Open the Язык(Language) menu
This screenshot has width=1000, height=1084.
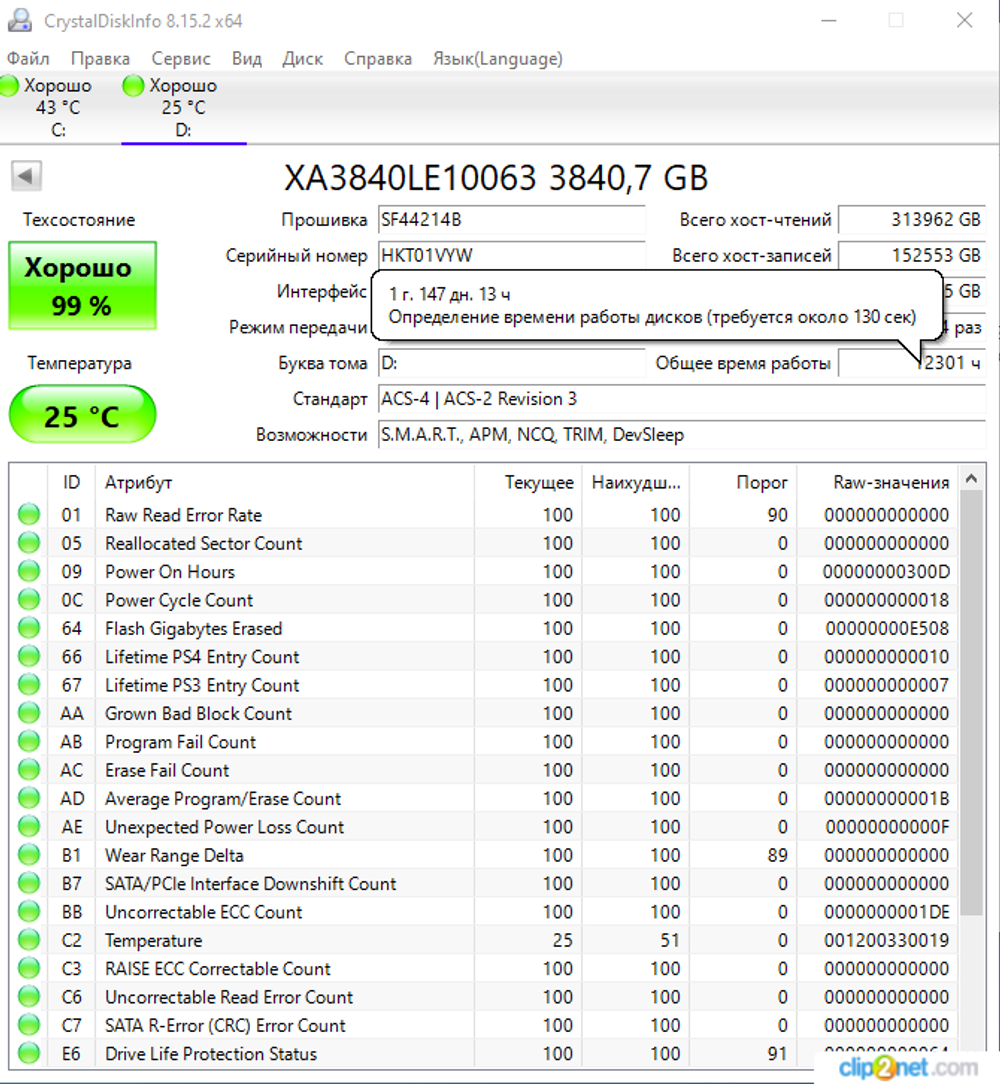point(497,59)
